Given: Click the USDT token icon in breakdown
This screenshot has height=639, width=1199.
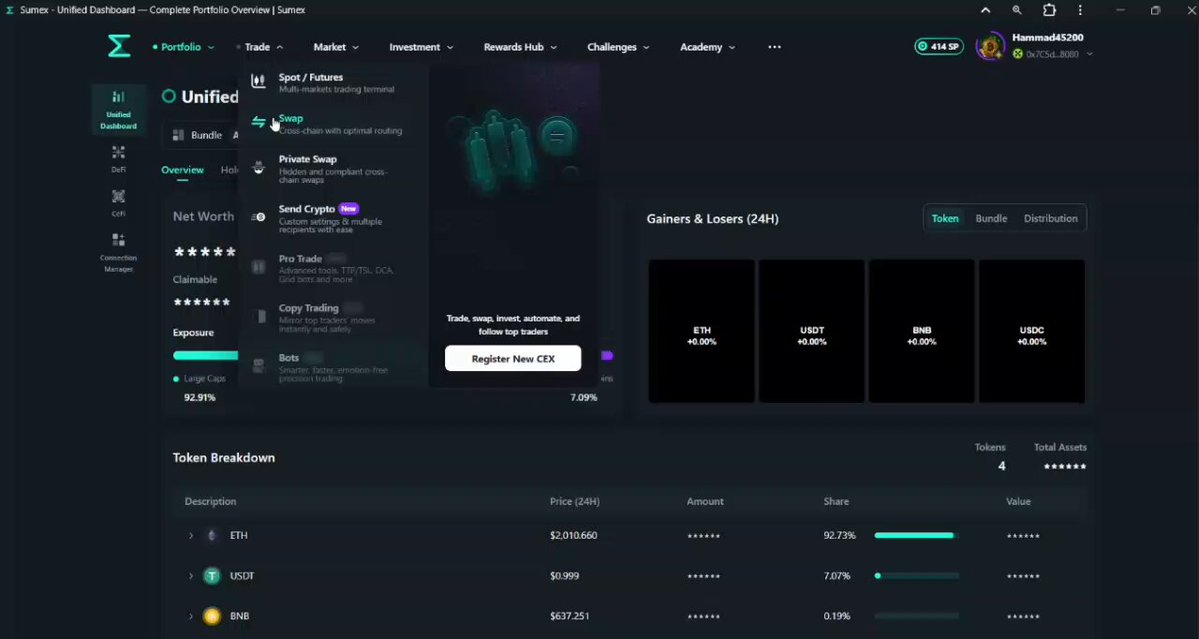Looking at the screenshot, I should coord(212,576).
